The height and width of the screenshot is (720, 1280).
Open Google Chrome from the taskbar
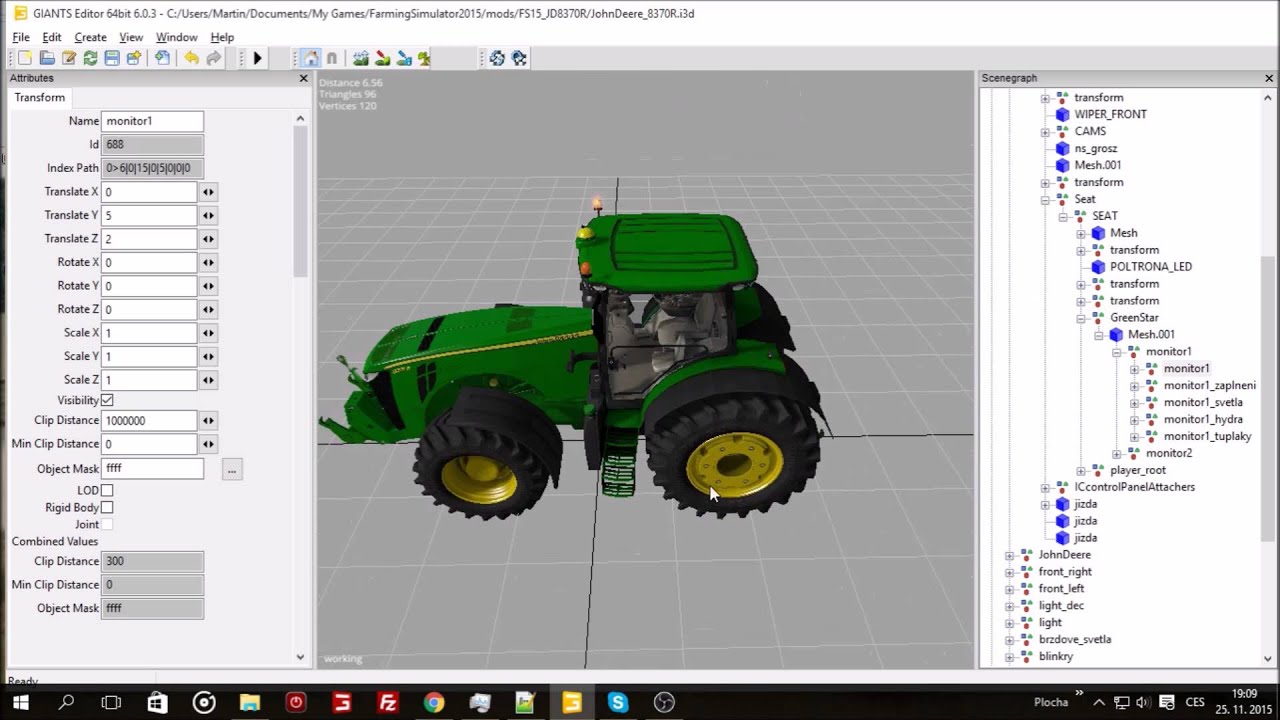(433, 702)
